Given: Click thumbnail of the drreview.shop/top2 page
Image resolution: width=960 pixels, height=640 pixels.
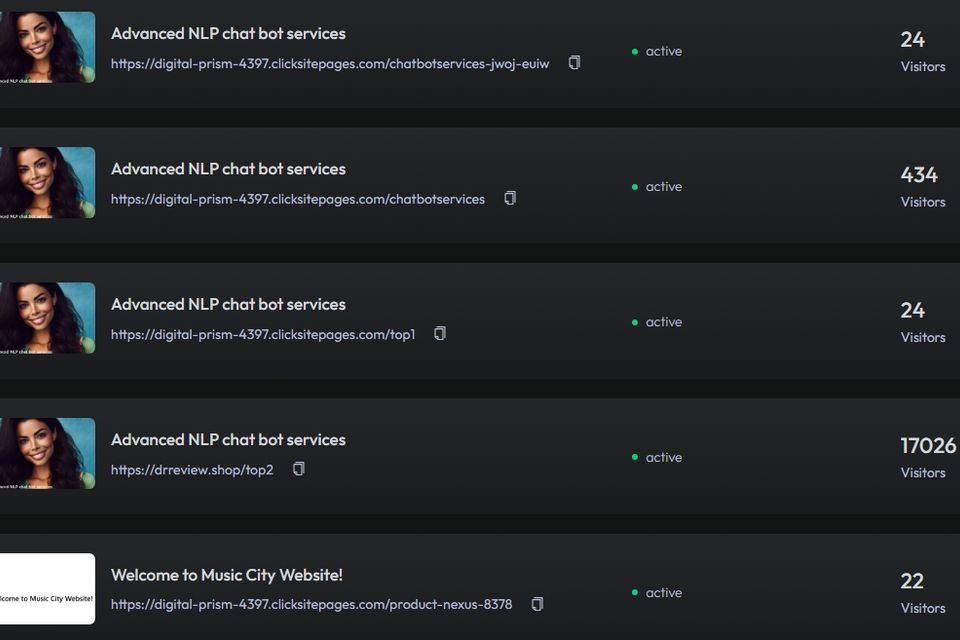Looking at the screenshot, I should tap(47, 453).
